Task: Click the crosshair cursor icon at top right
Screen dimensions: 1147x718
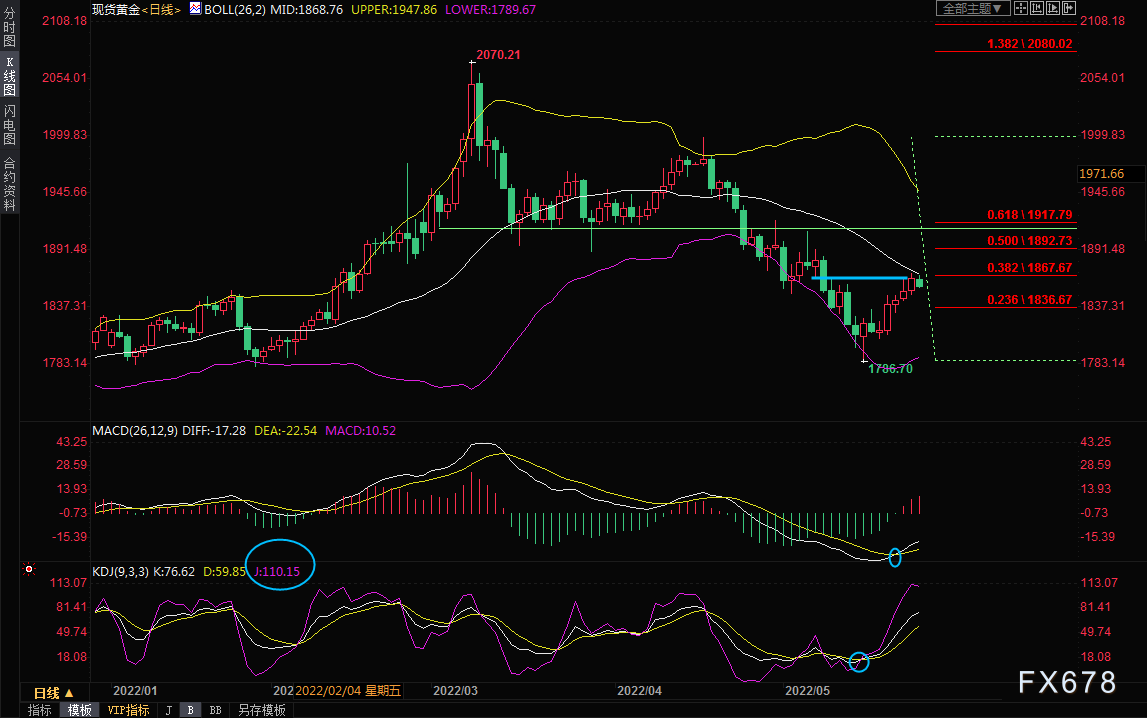Action: [1020, 8]
